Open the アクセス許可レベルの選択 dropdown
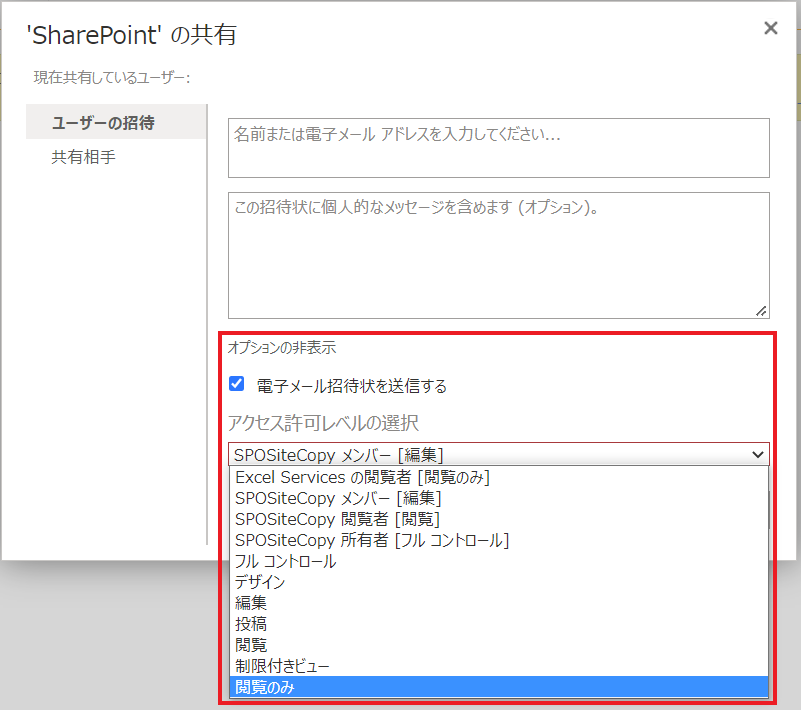 pyautogui.click(x=499, y=454)
